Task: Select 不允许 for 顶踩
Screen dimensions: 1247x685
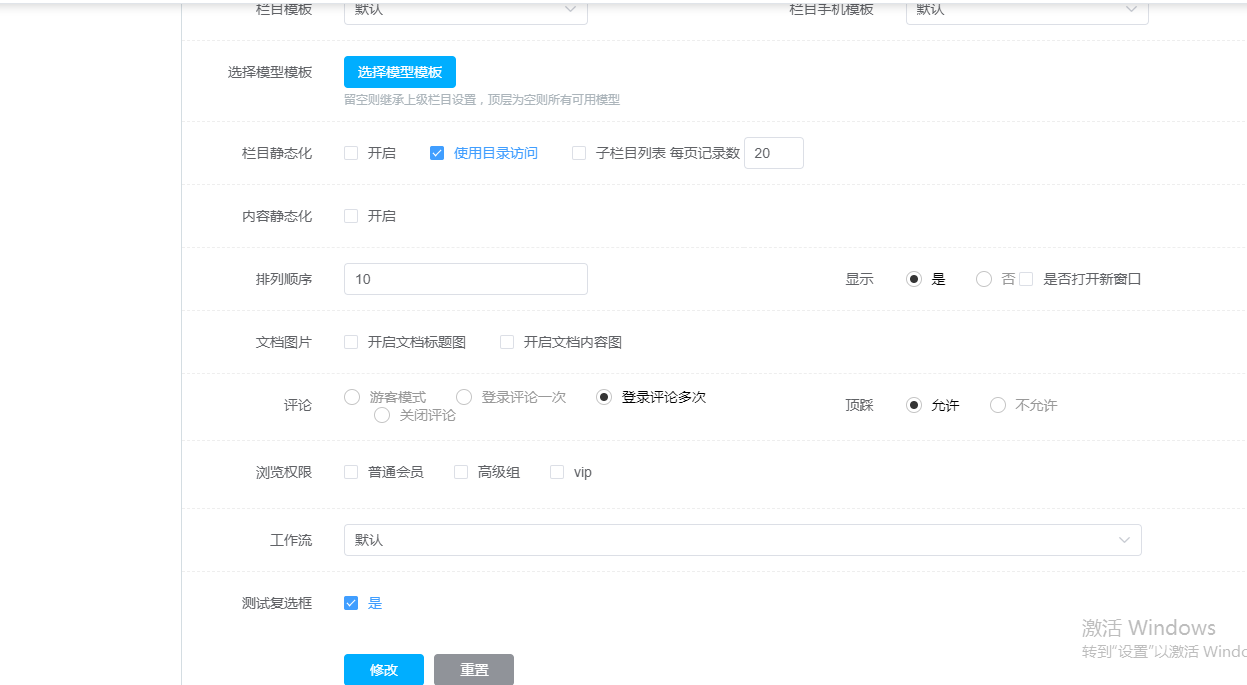Action: (998, 405)
